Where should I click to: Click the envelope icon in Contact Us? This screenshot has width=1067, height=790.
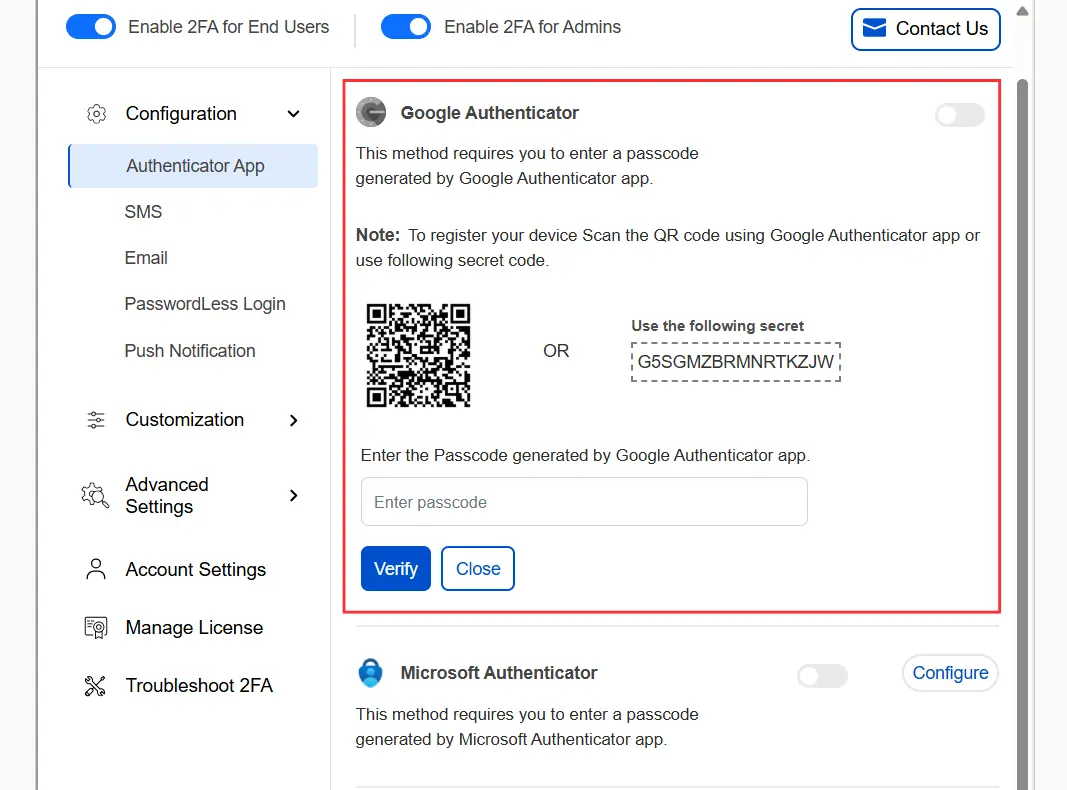(874, 28)
